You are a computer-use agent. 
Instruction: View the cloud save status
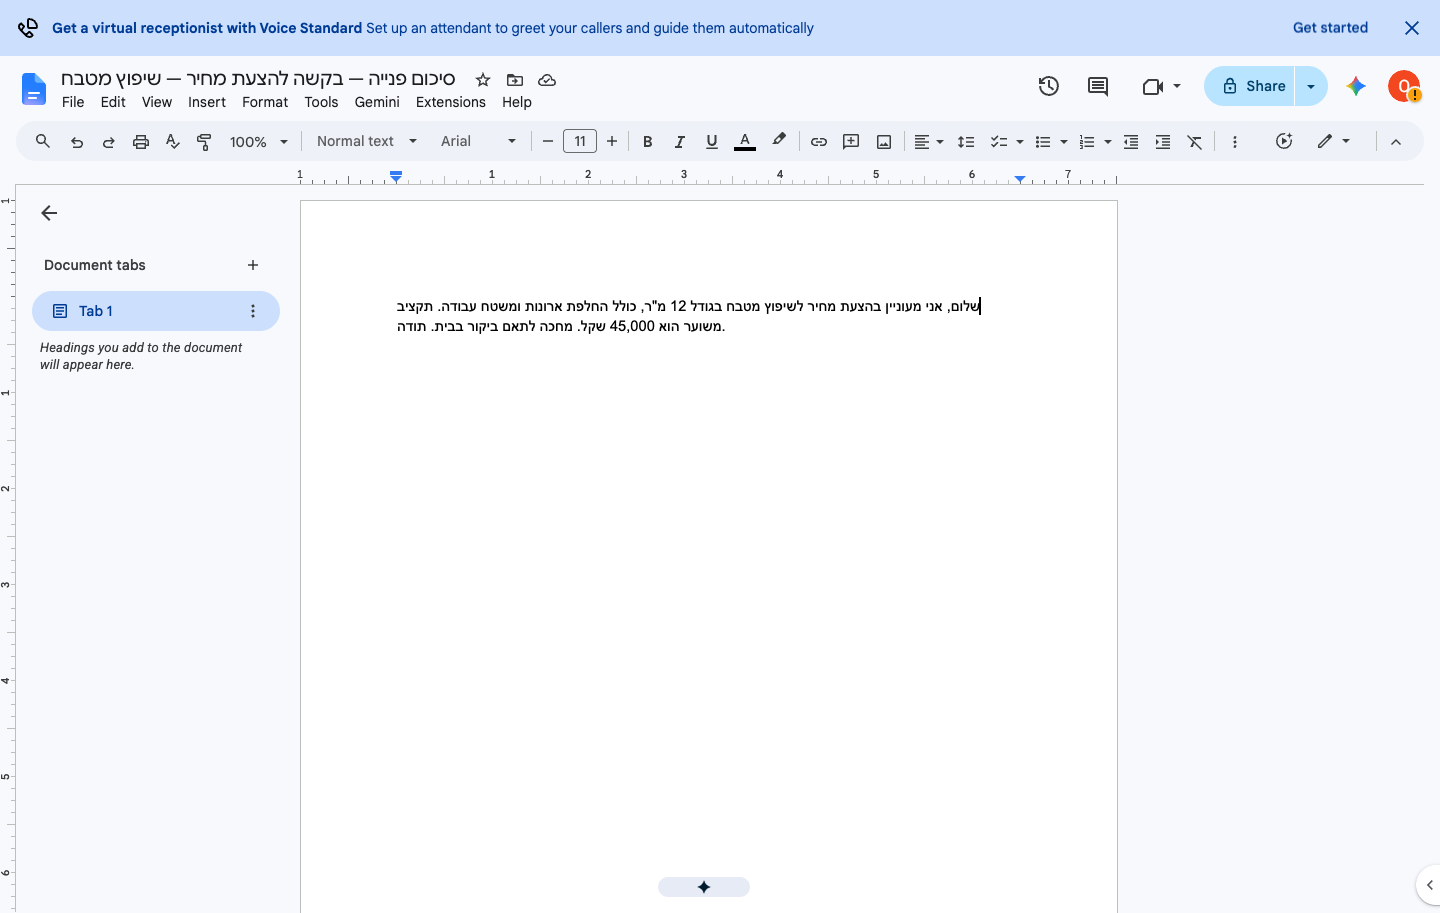(547, 80)
